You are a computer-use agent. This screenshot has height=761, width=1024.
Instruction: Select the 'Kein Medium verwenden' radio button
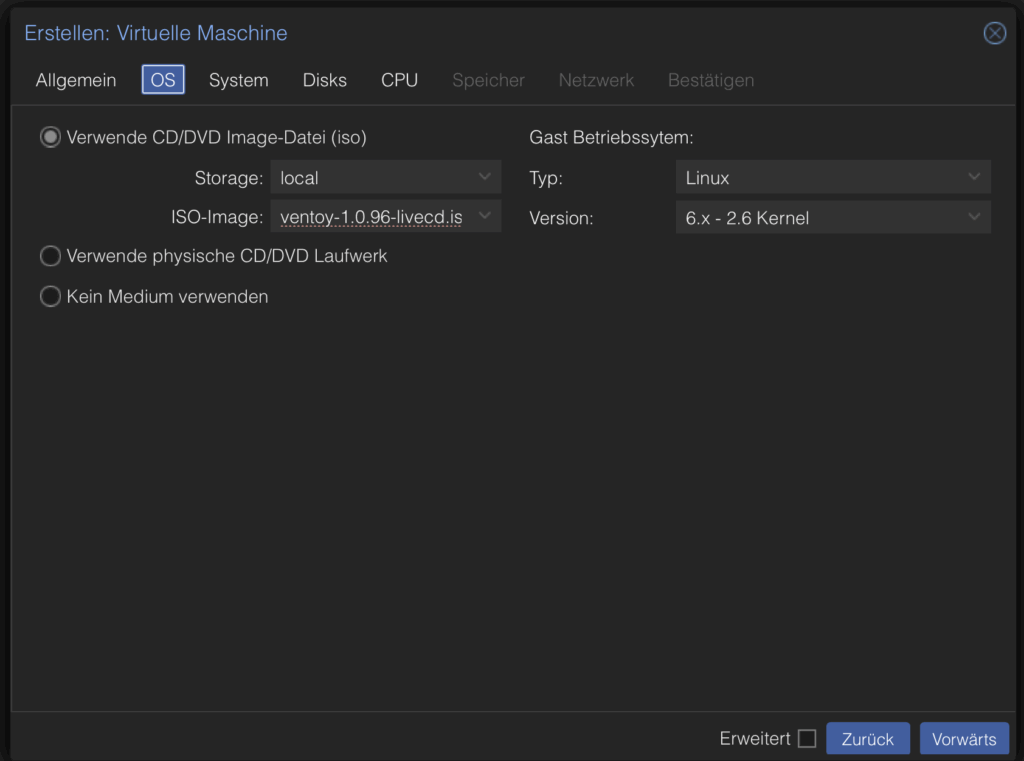50,297
